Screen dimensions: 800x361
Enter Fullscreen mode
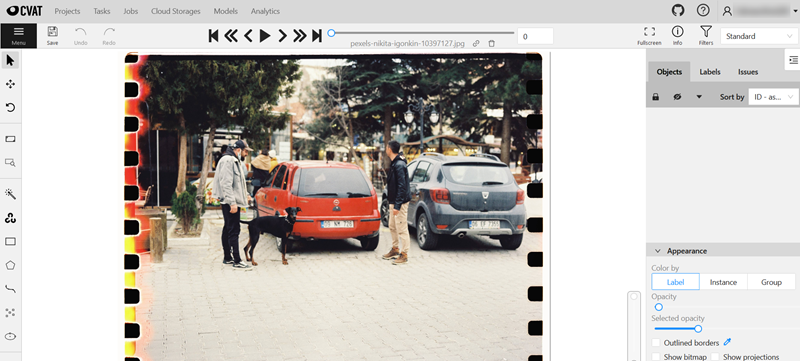(x=649, y=36)
